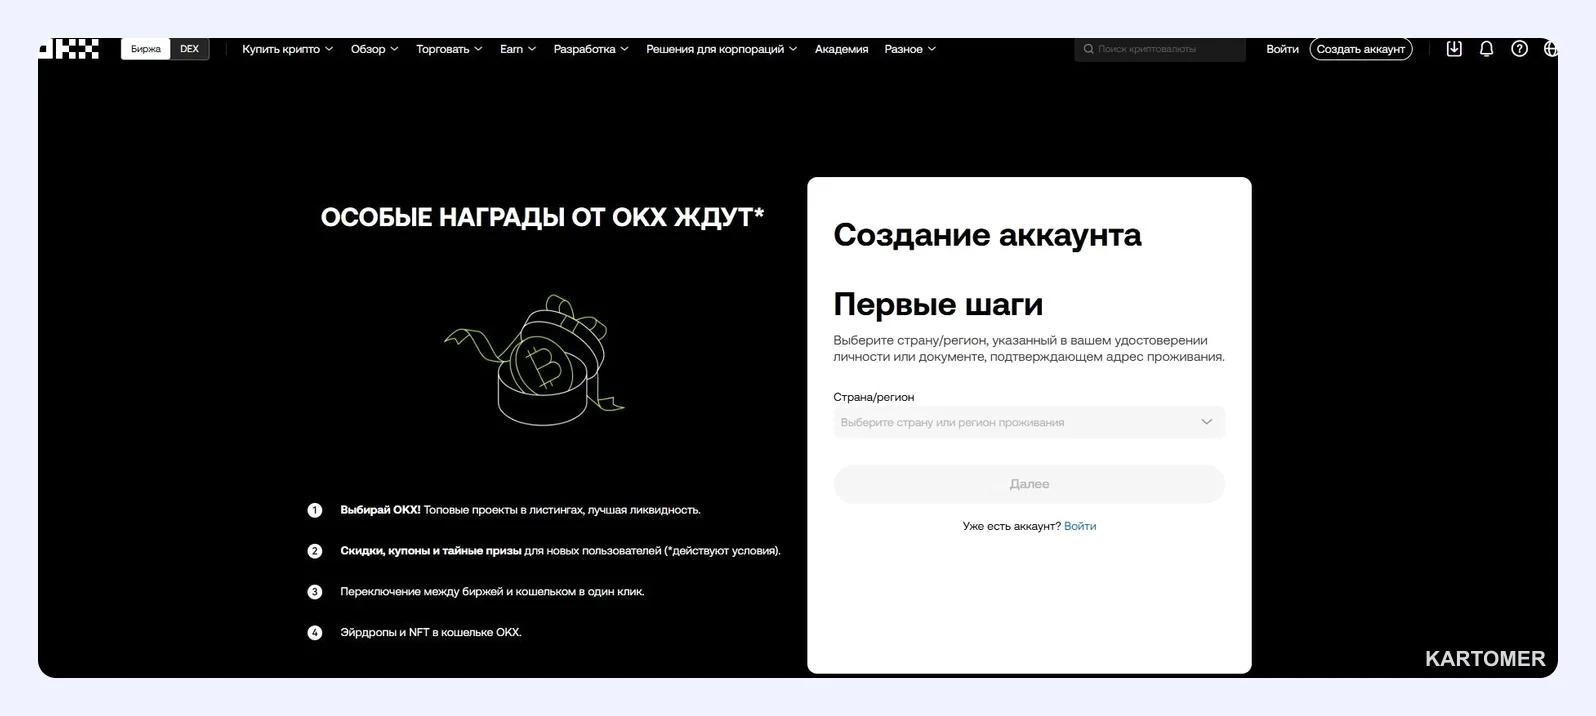Click the Скидки, купоны и тайные призы line
This screenshot has height=716, width=1596.
pyautogui.click(x=560, y=551)
